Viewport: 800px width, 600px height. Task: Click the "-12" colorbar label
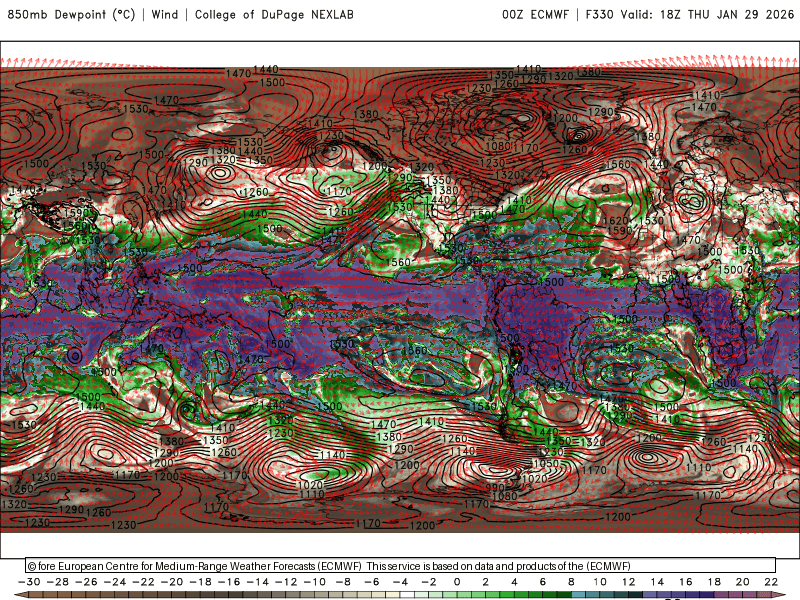pos(286,582)
